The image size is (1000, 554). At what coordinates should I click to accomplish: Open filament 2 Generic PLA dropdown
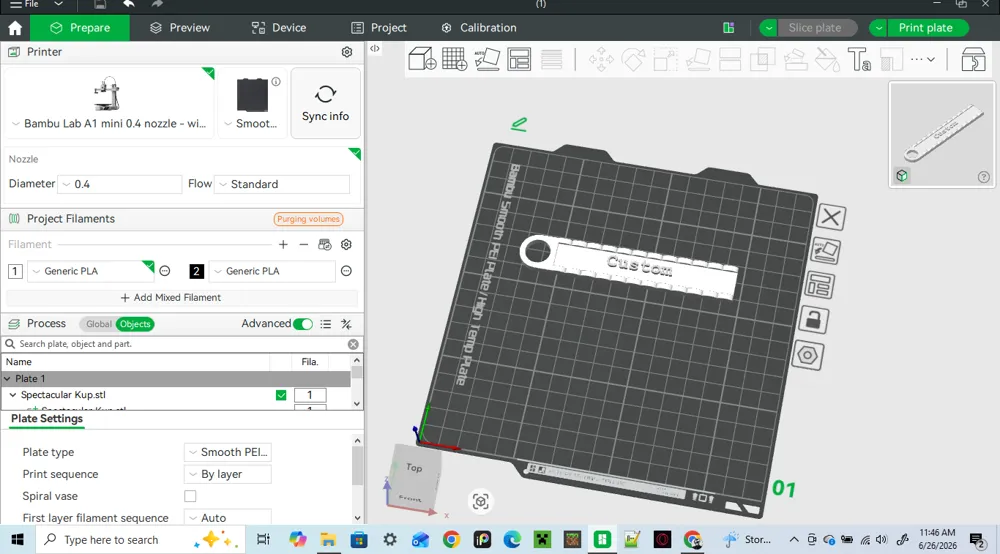[x=272, y=271]
